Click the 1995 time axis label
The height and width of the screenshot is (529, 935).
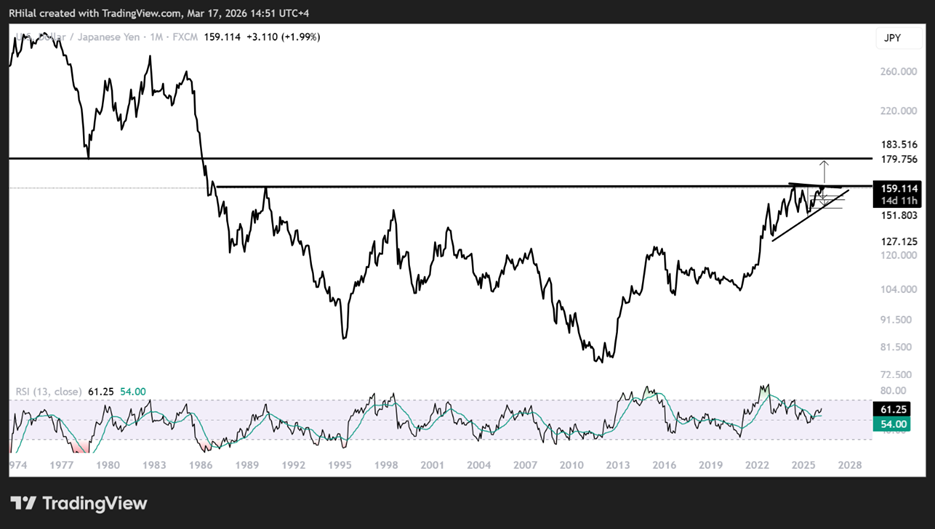point(340,465)
